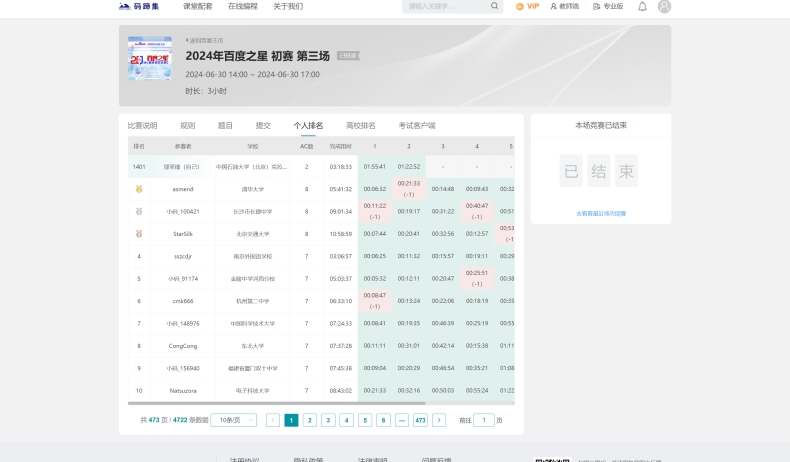The image size is (790, 462).
Task: Click the 教师端 link in header
Action: click(565, 6)
